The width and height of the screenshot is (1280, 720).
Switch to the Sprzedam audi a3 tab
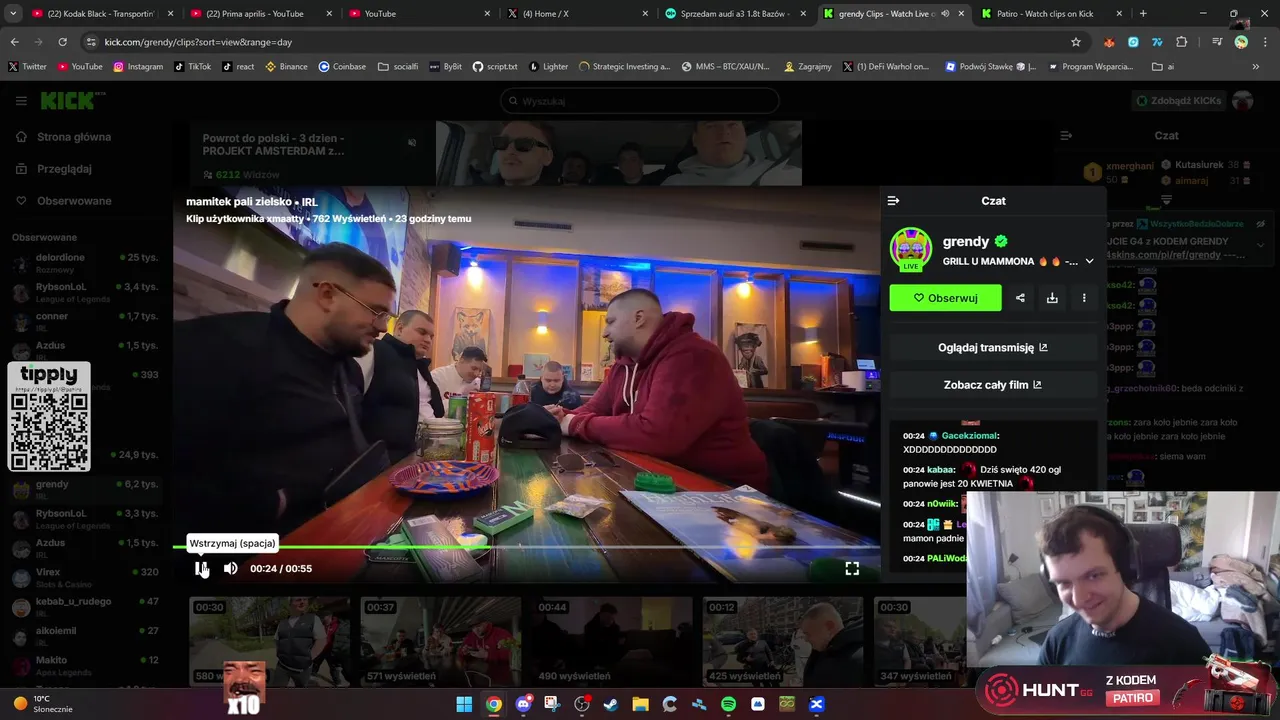(734, 14)
